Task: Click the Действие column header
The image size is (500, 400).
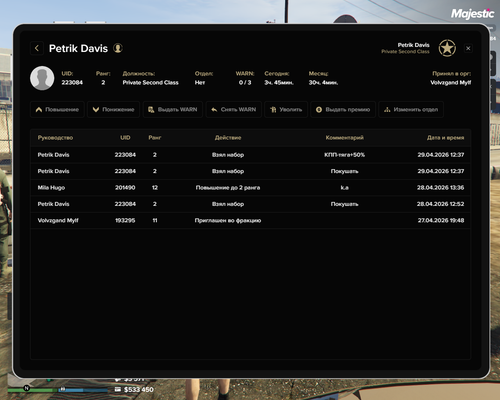Action: 228,138
